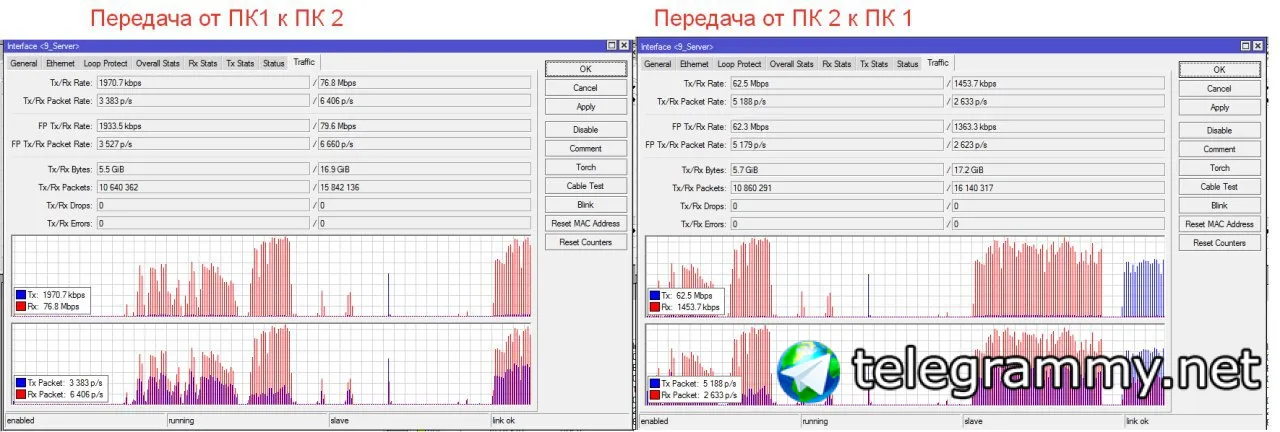Viewport: 1280px width, 432px height.
Task: Open Overall Stats tab in right window
Action: point(792,64)
